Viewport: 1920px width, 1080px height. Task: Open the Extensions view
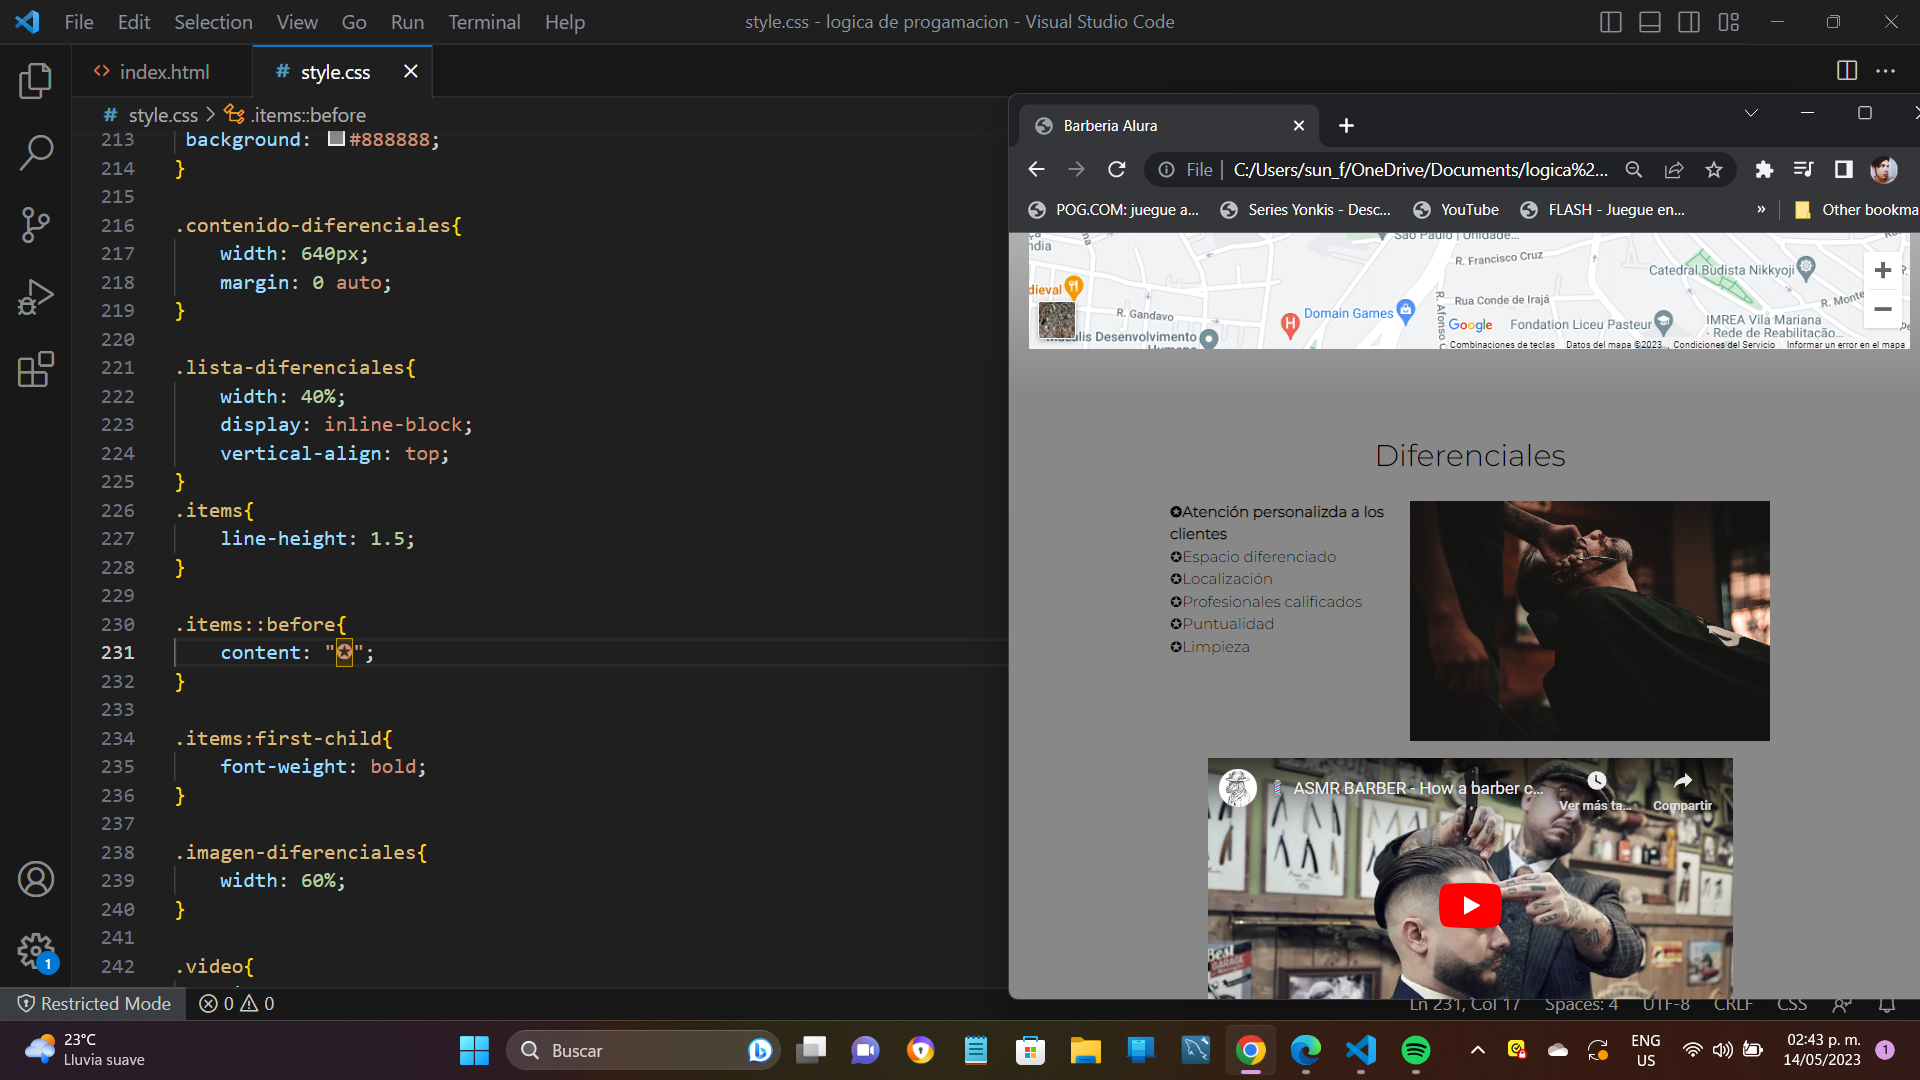pos(36,369)
